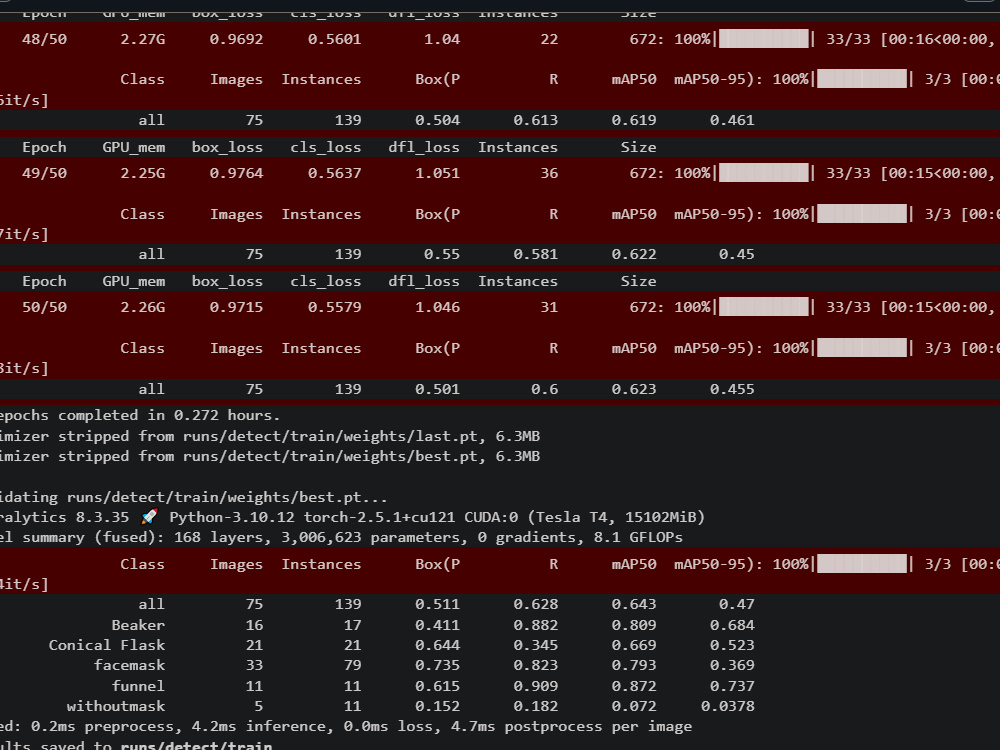Click bold 'runs/detect/train' results path
The width and height of the screenshot is (1000, 750).
tap(196, 745)
